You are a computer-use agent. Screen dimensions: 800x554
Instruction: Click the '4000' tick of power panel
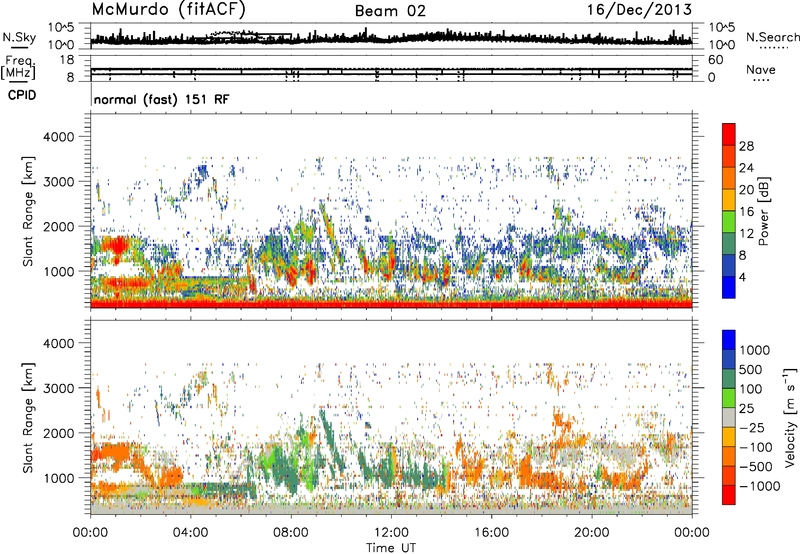[59, 137]
